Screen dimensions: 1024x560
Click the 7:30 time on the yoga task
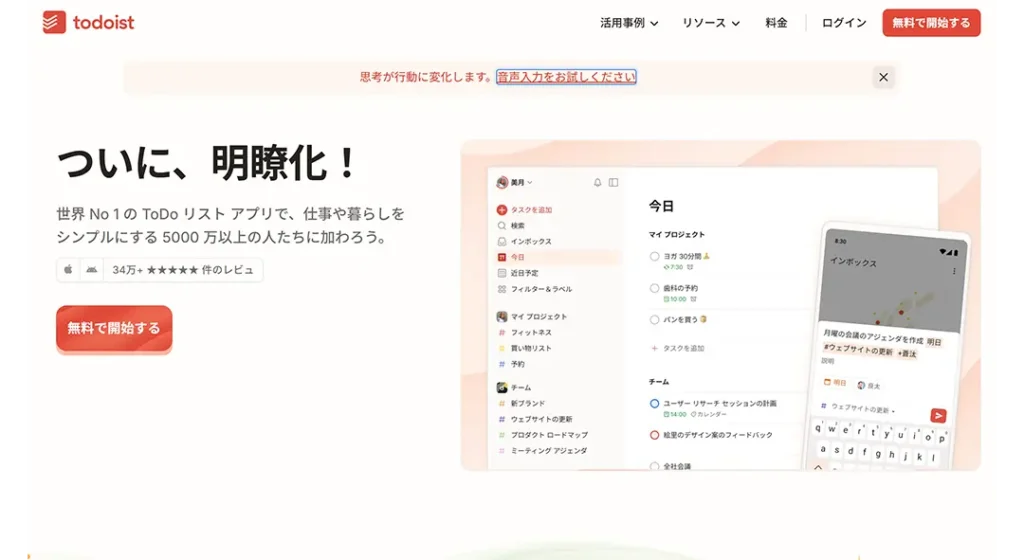pyautogui.click(x=673, y=268)
